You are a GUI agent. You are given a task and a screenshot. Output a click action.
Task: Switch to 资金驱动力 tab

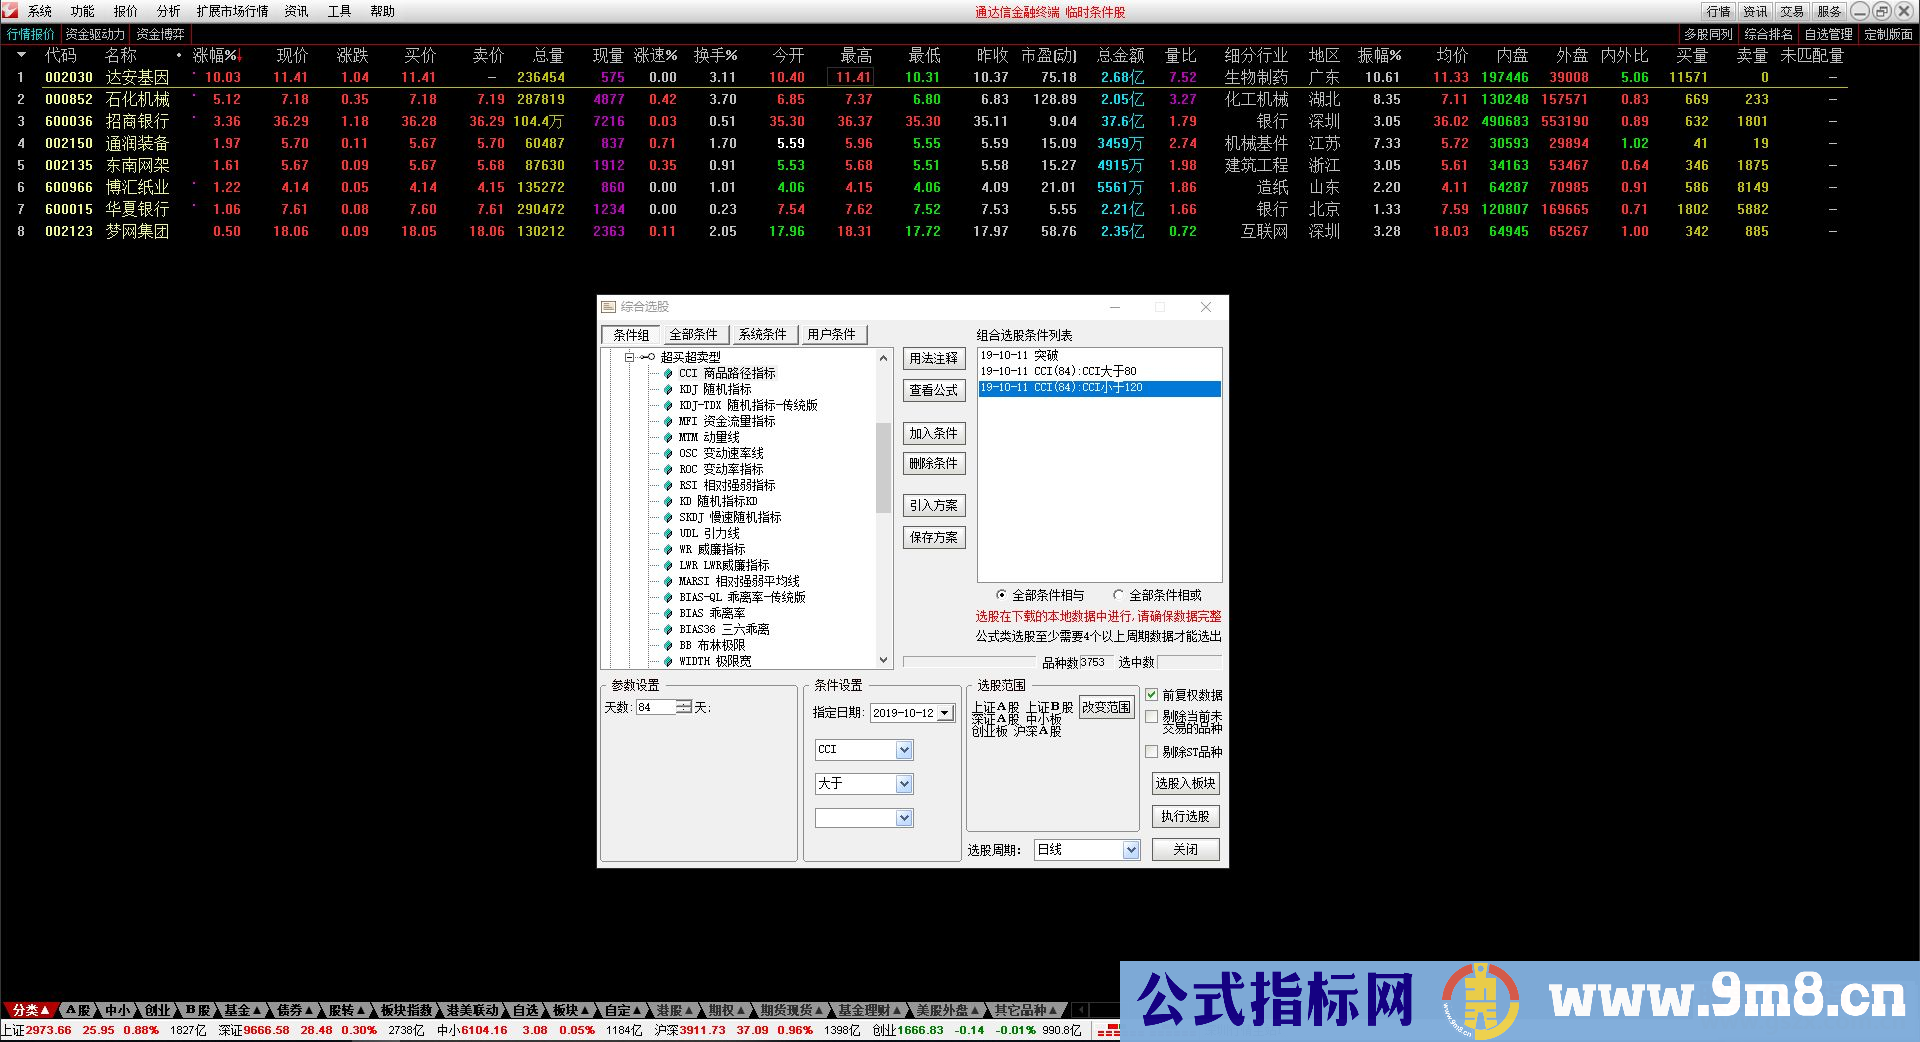95,34
